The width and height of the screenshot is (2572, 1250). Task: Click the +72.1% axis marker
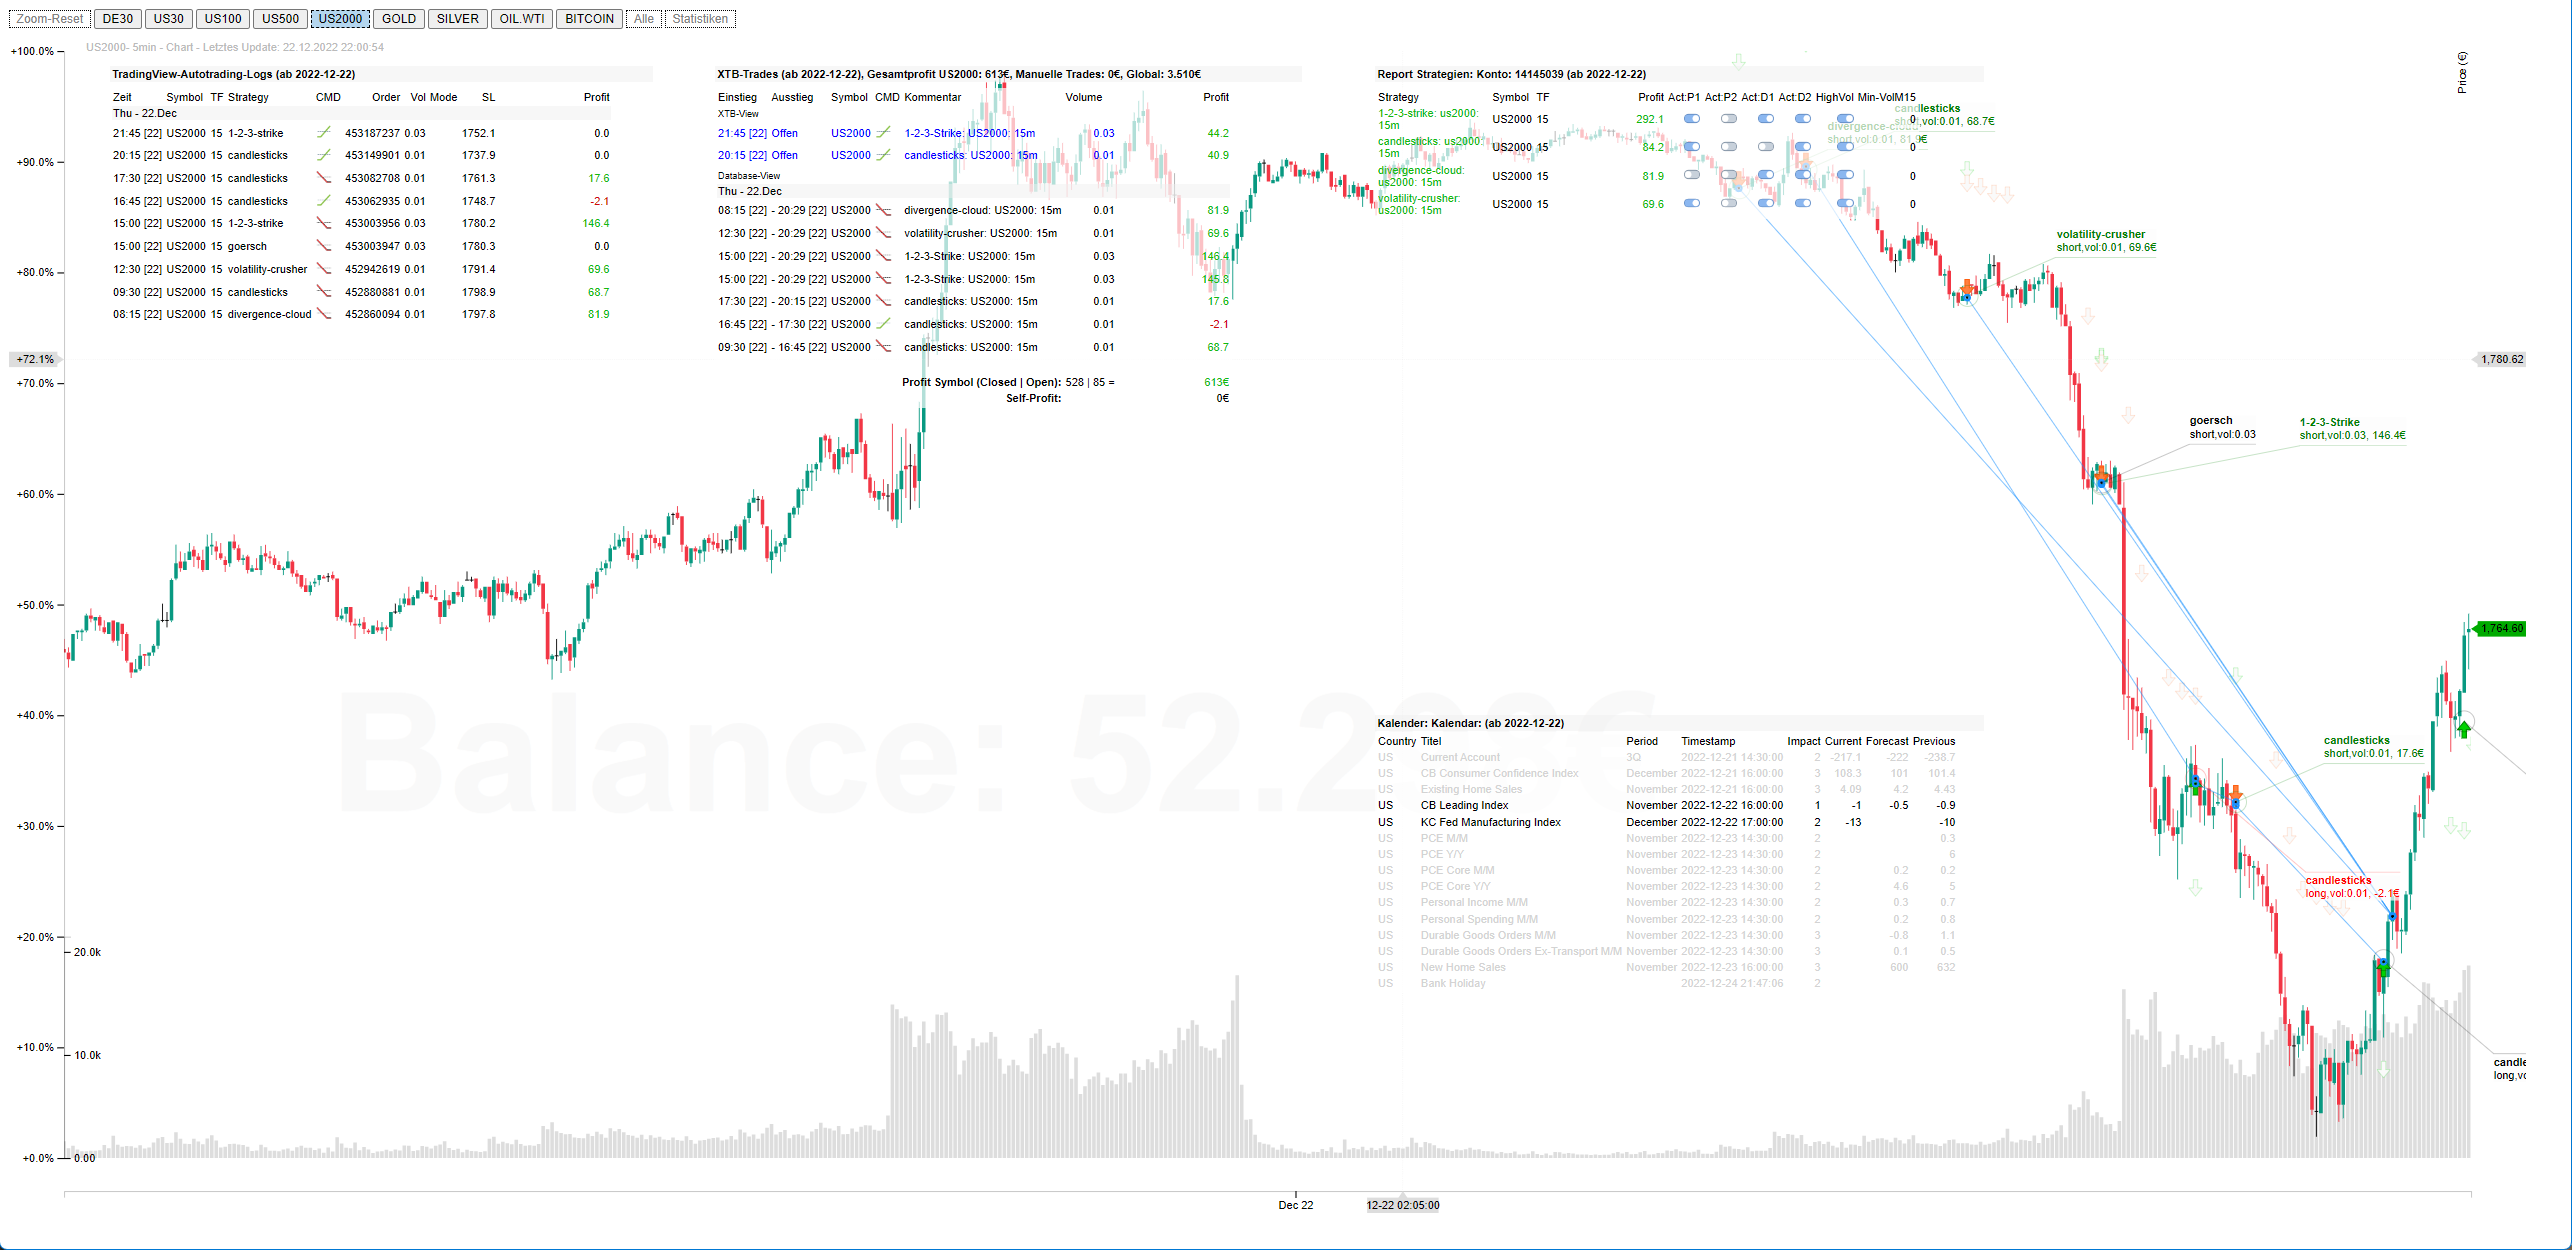click(35, 359)
